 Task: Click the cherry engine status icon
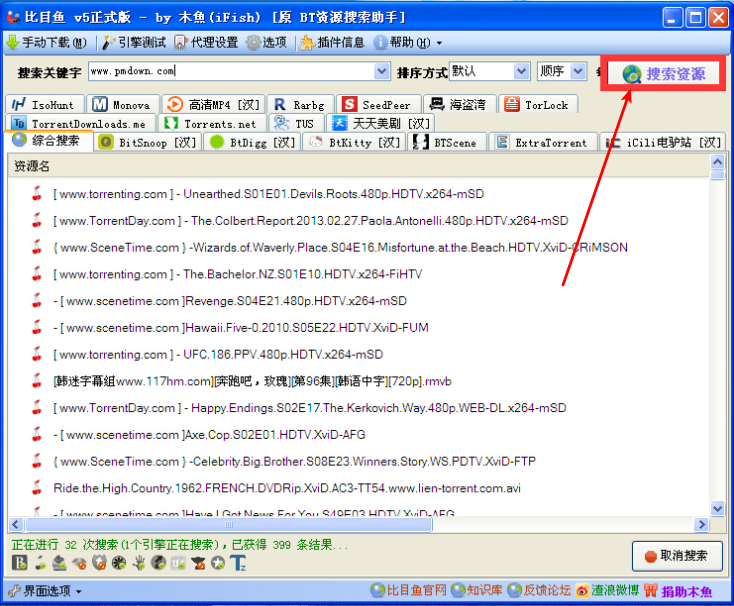coord(40,562)
